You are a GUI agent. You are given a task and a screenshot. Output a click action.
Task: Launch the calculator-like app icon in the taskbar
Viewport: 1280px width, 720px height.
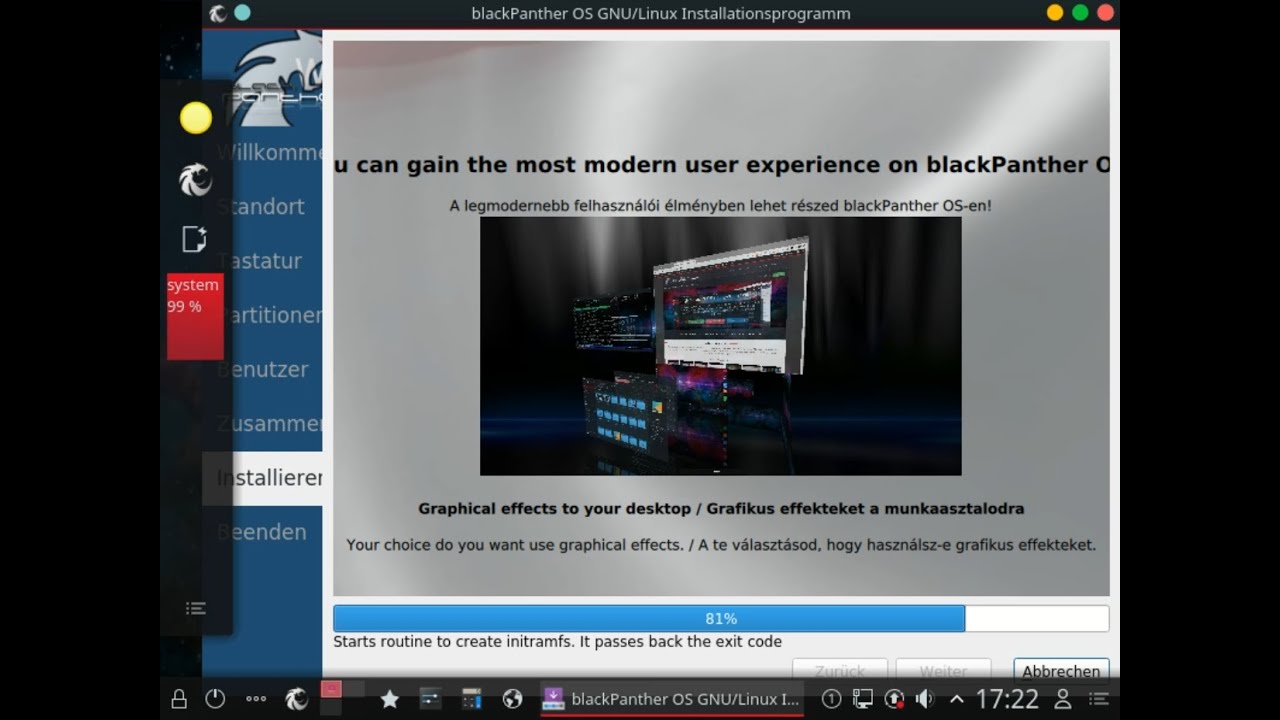(471, 699)
